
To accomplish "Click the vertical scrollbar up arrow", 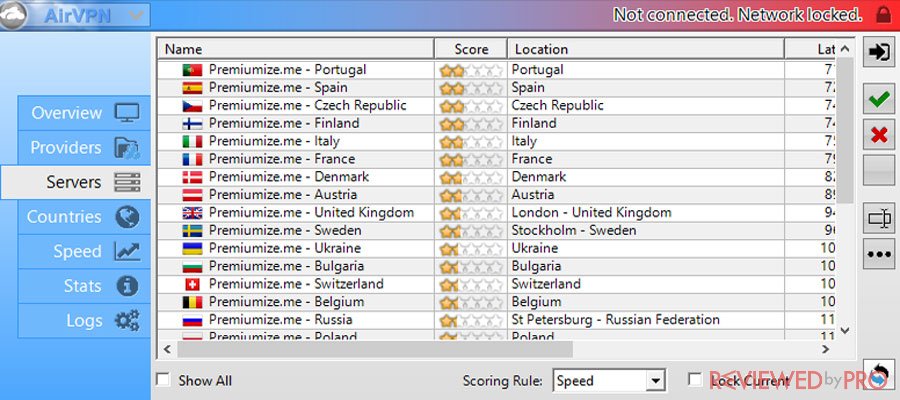I will (x=845, y=49).
